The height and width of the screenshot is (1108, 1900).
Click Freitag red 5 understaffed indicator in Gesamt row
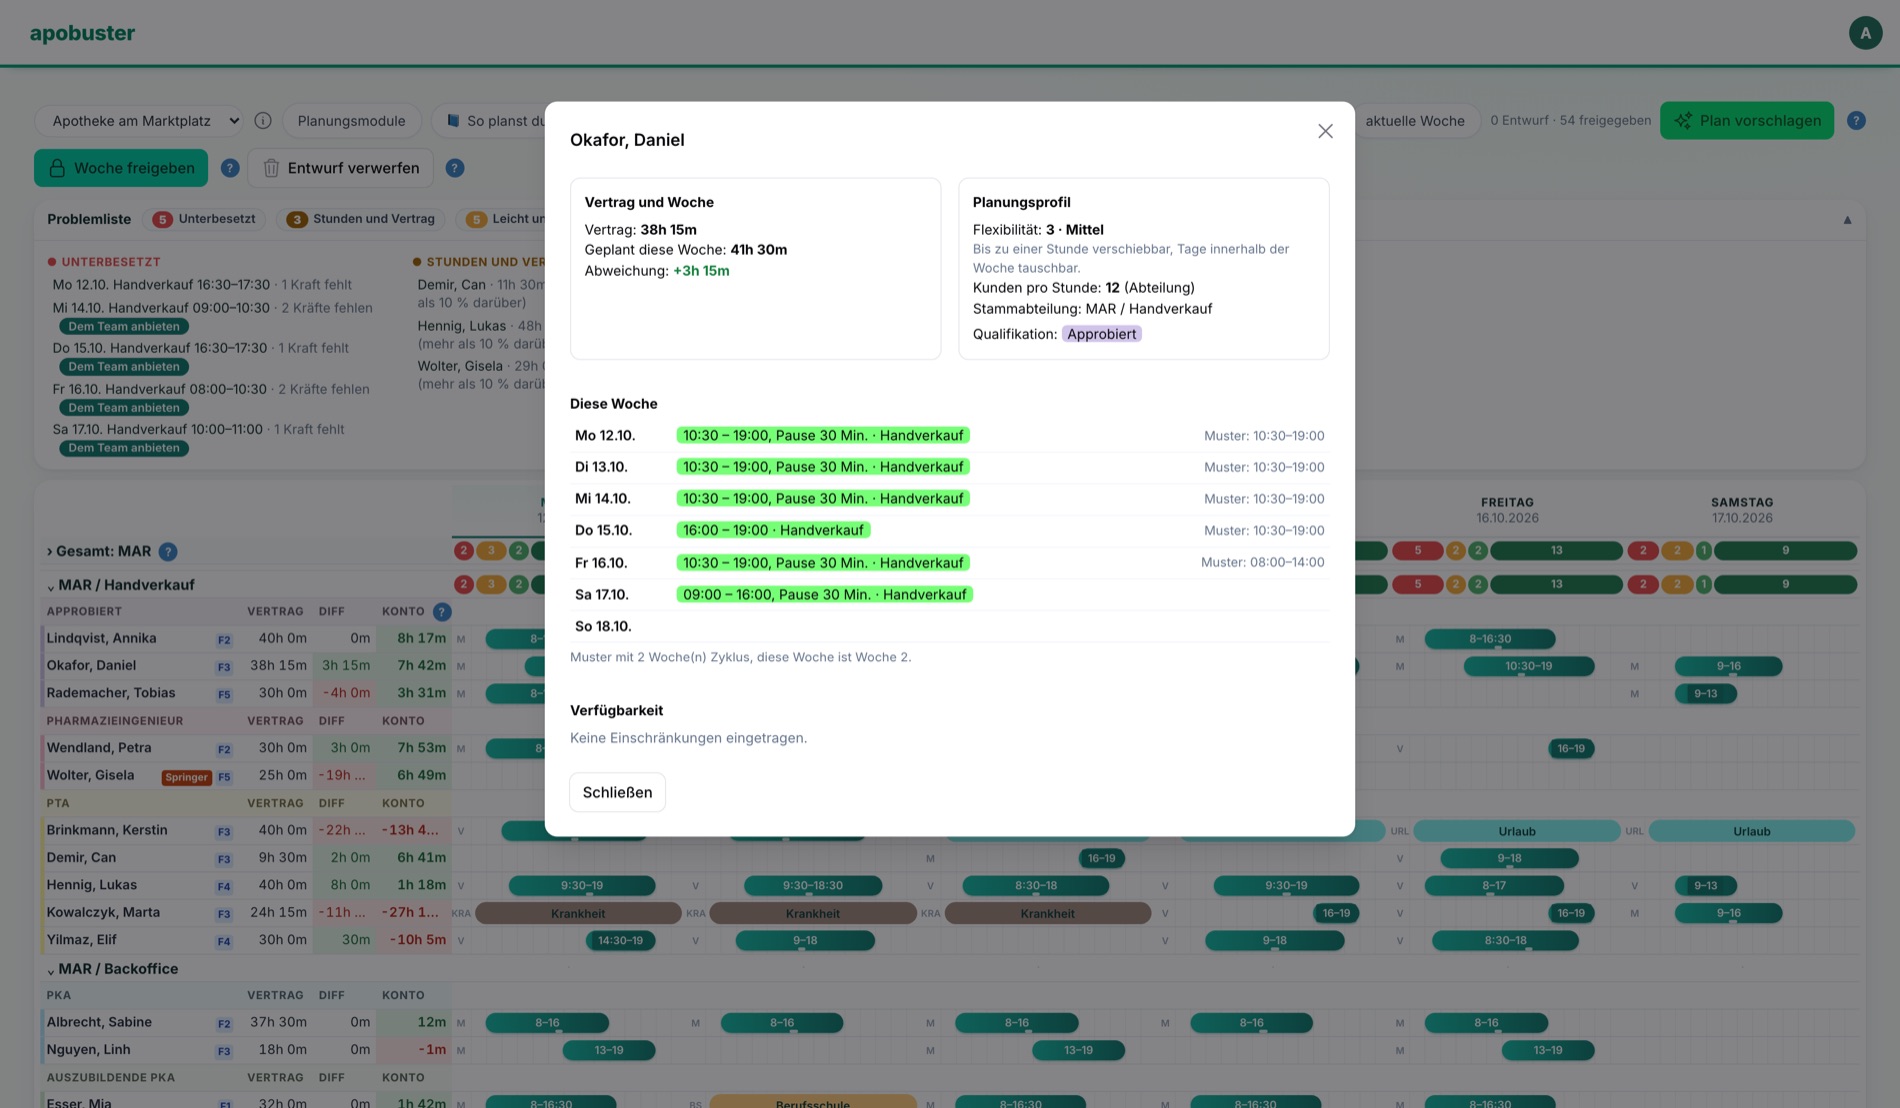pyautogui.click(x=1418, y=551)
